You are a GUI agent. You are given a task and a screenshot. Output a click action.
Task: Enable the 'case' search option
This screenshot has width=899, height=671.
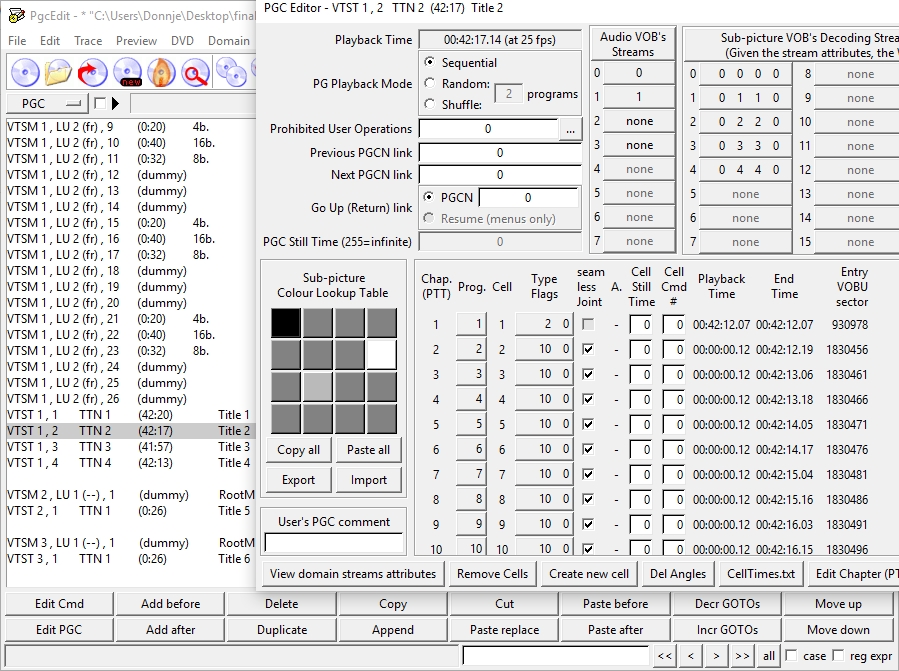[x=791, y=655]
